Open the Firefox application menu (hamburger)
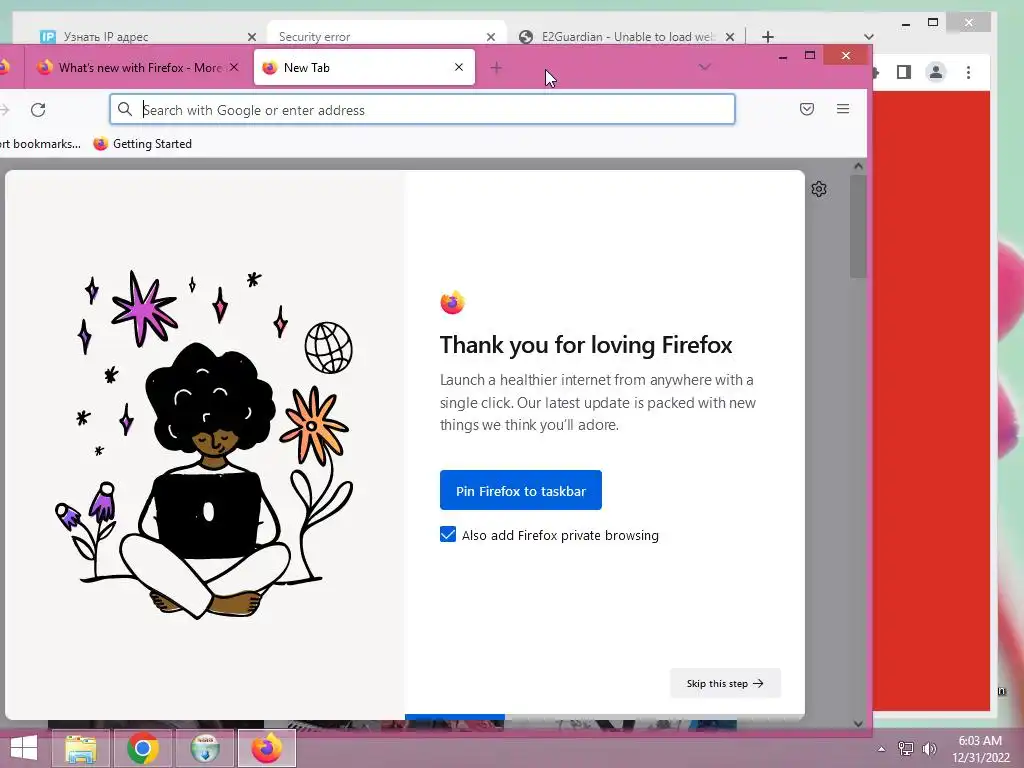1024x768 pixels. 843,109
